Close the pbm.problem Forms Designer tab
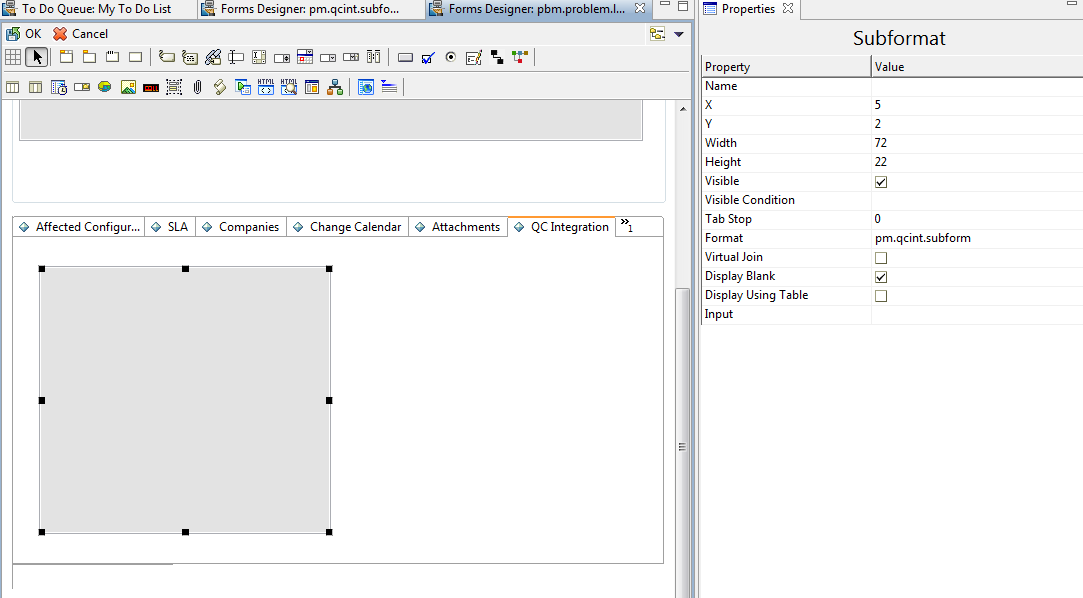The image size is (1083, 598). coord(640,8)
